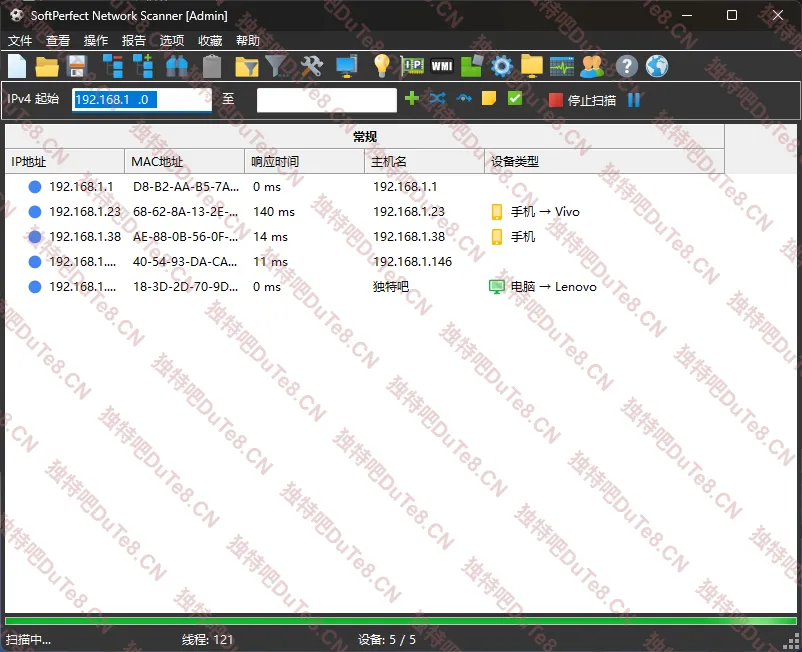Sort by the IP地址 column header
This screenshot has height=652, width=802.
(x=64, y=162)
